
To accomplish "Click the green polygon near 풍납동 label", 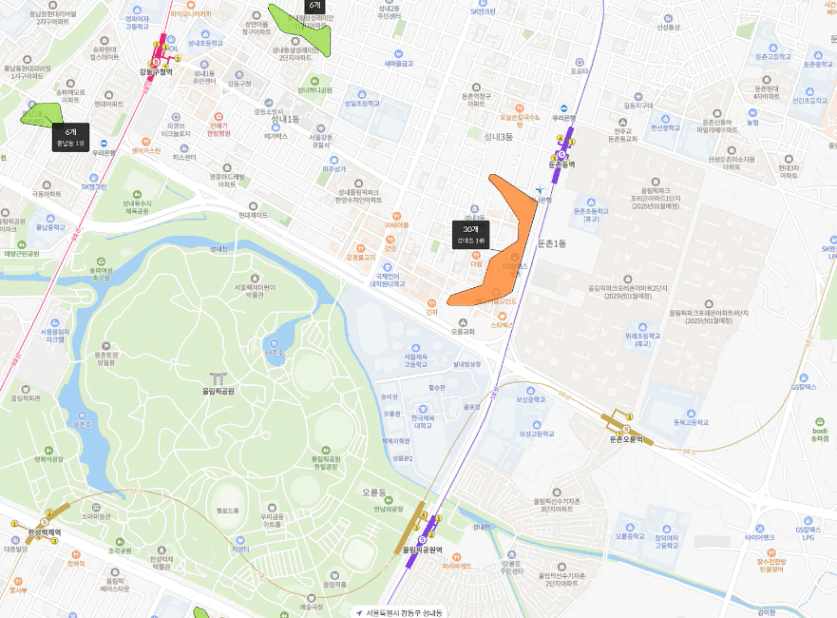I will coord(42,115).
